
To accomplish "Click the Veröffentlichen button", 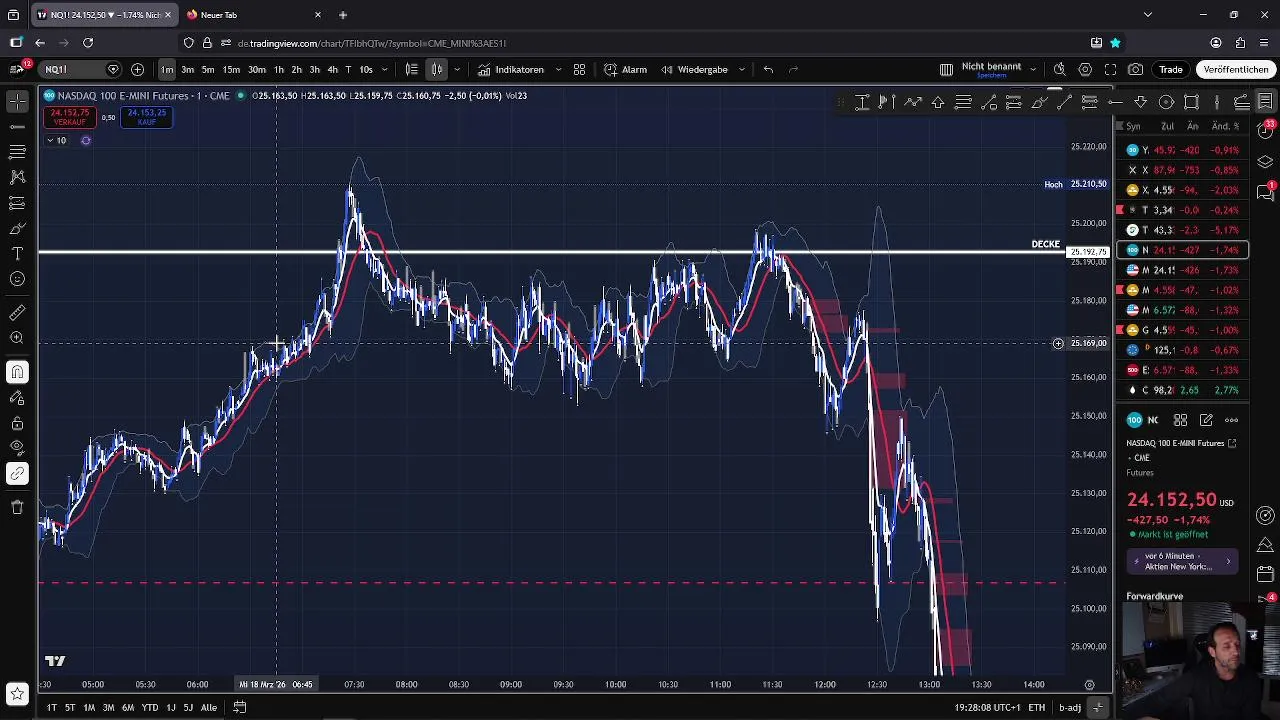I will [x=1236, y=69].
